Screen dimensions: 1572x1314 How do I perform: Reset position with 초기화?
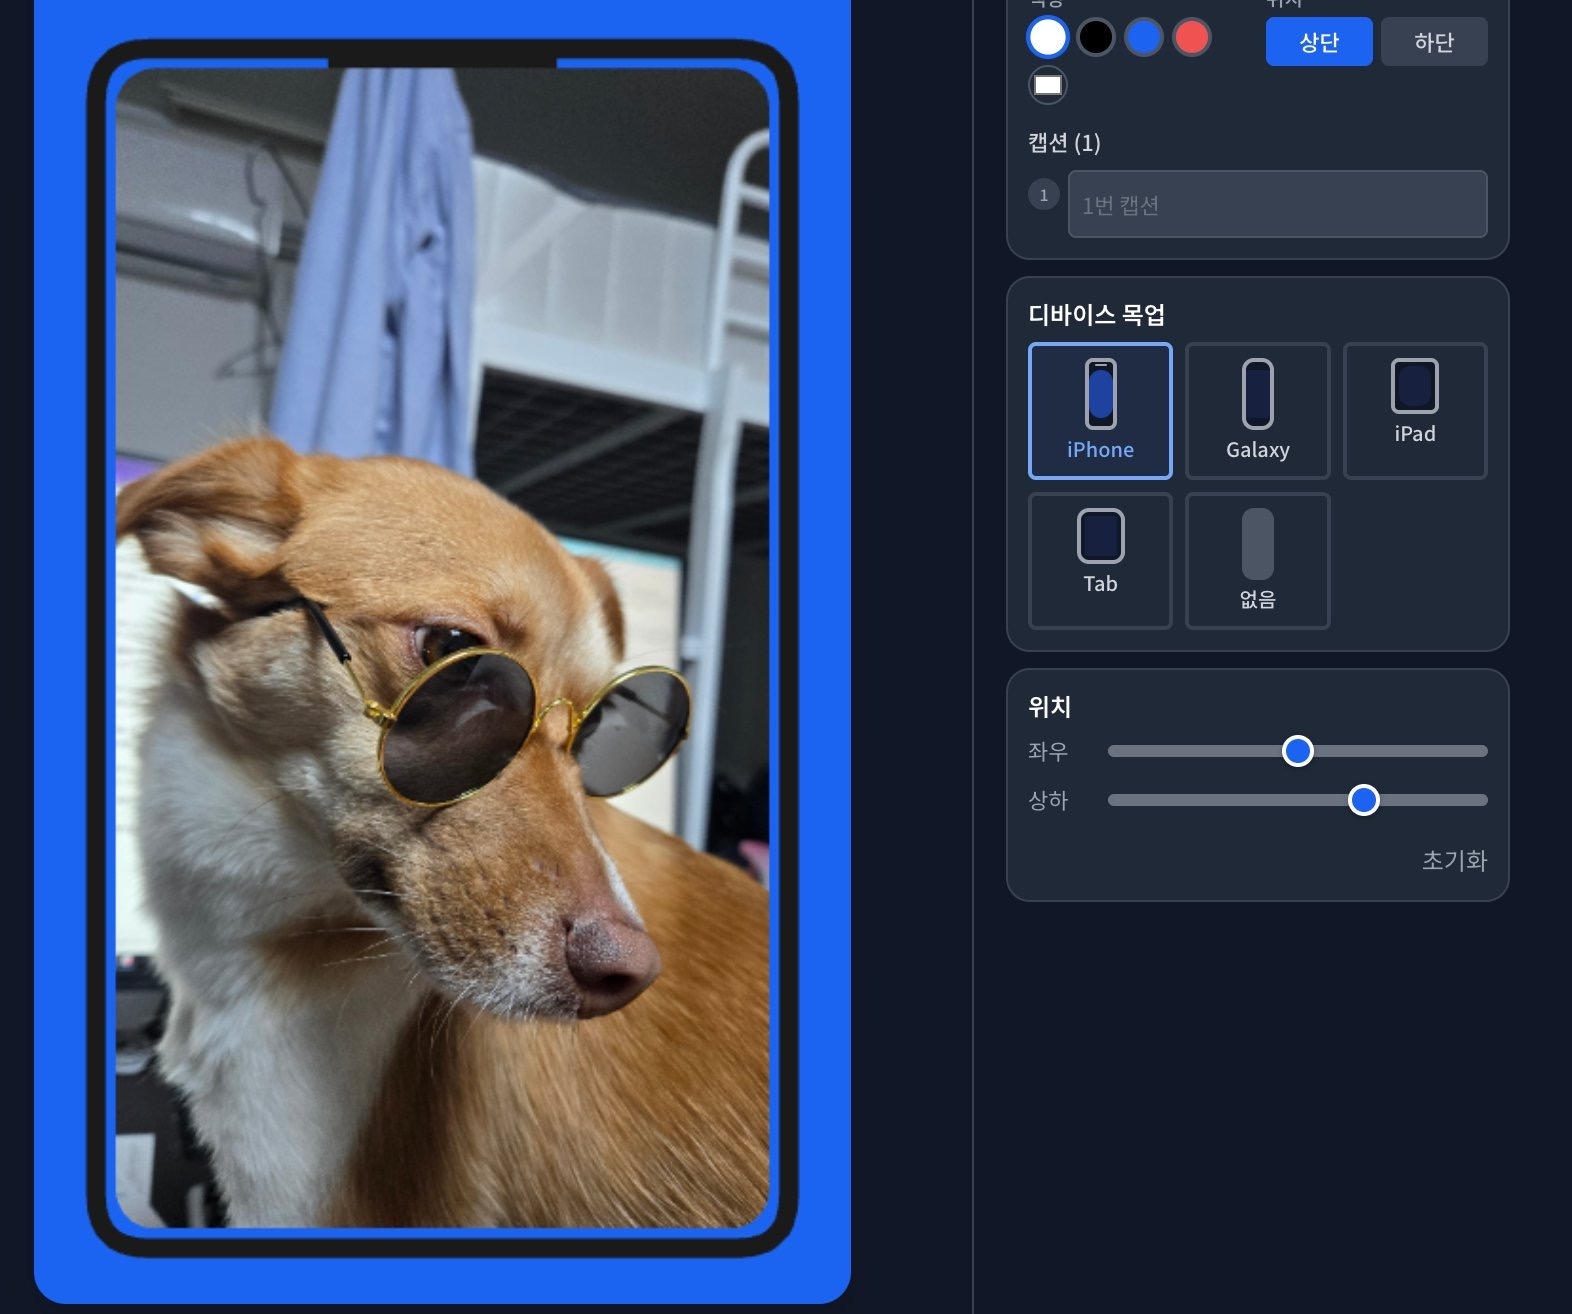point(1454,861)
